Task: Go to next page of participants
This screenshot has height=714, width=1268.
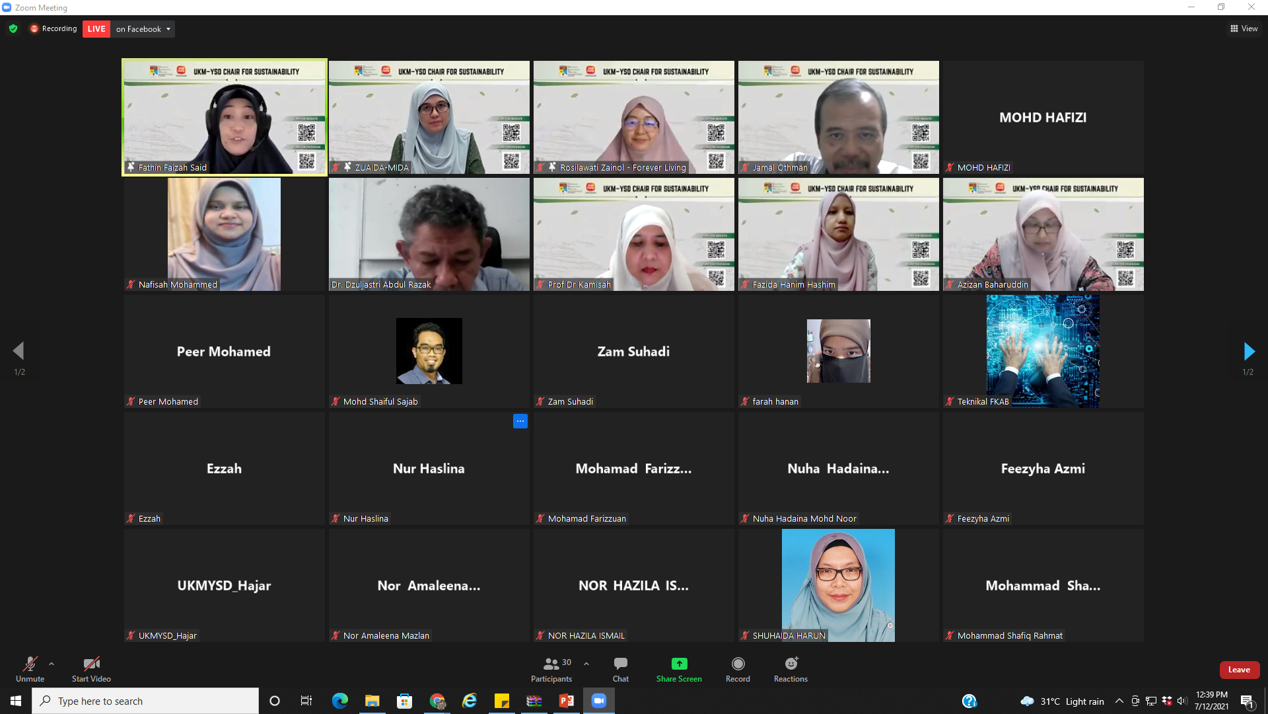Action: click(1248, 351)
